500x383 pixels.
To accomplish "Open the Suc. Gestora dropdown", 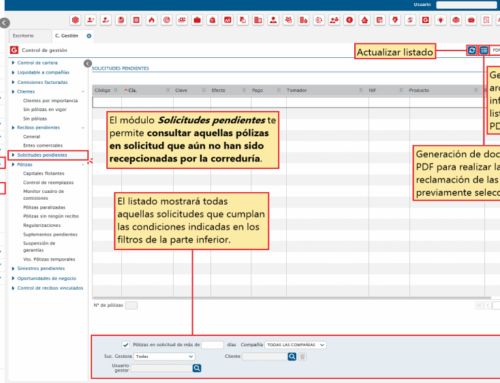I will pos(165,356).
